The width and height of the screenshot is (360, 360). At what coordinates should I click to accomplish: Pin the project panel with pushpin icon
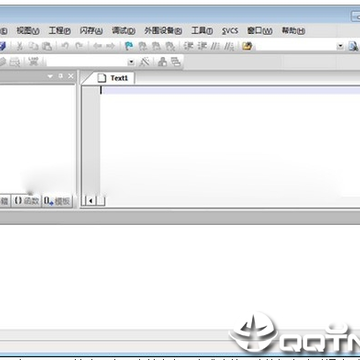coord(61,76)
